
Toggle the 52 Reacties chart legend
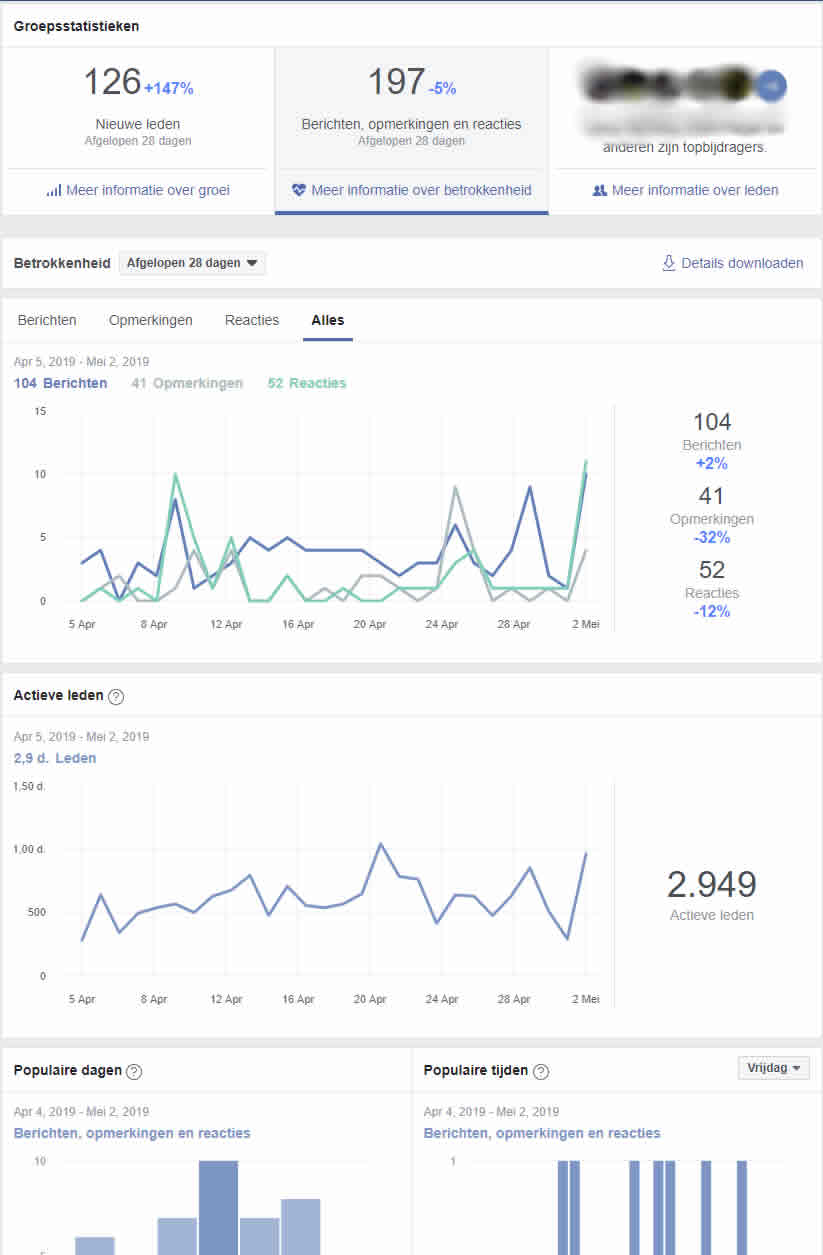(307, 383)
